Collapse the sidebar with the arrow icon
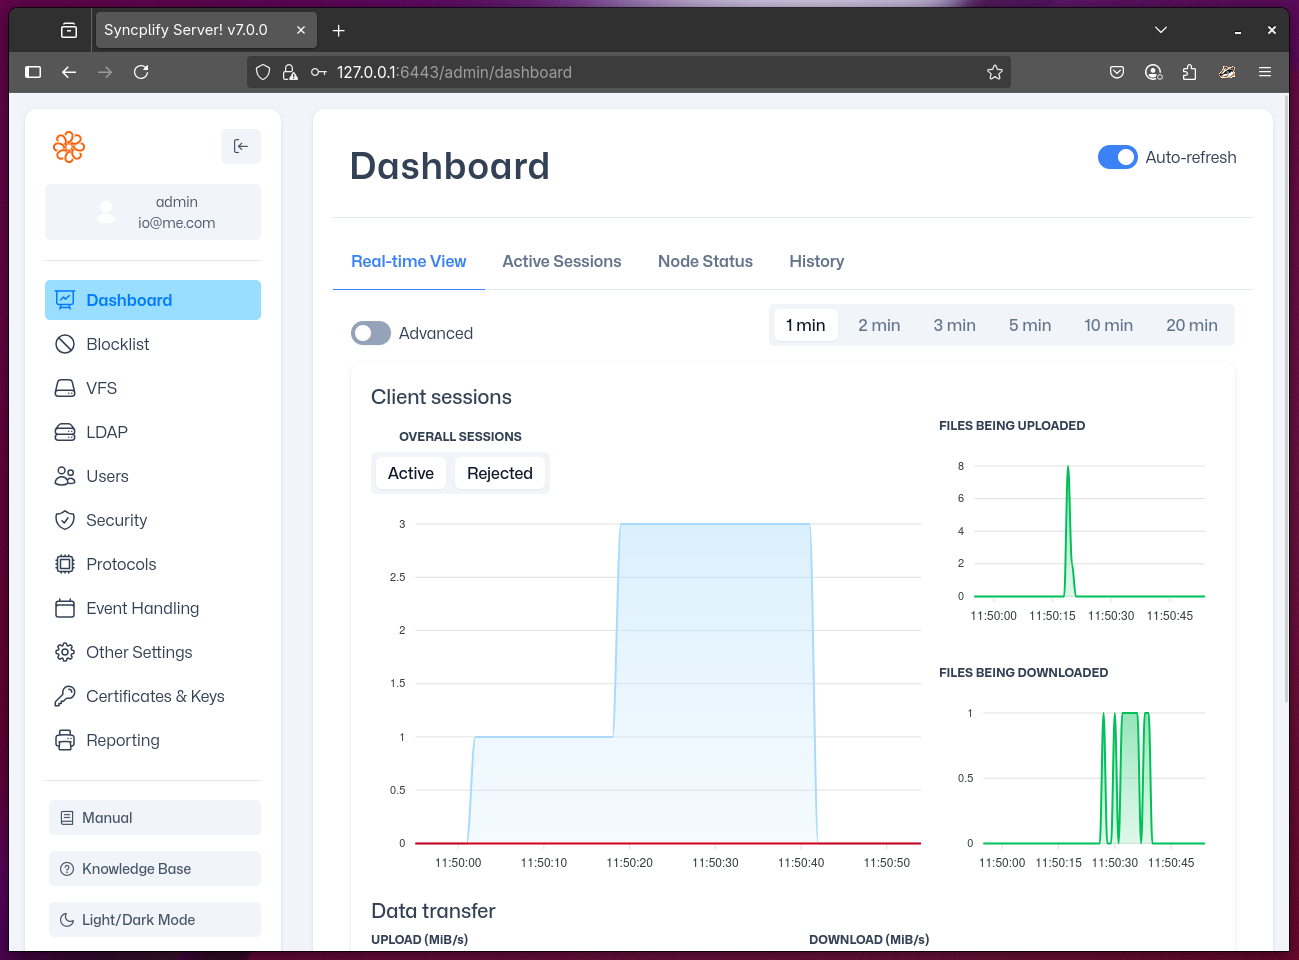Image resolution: width=1299 pixels, height=960 pixels. [240, 146]
